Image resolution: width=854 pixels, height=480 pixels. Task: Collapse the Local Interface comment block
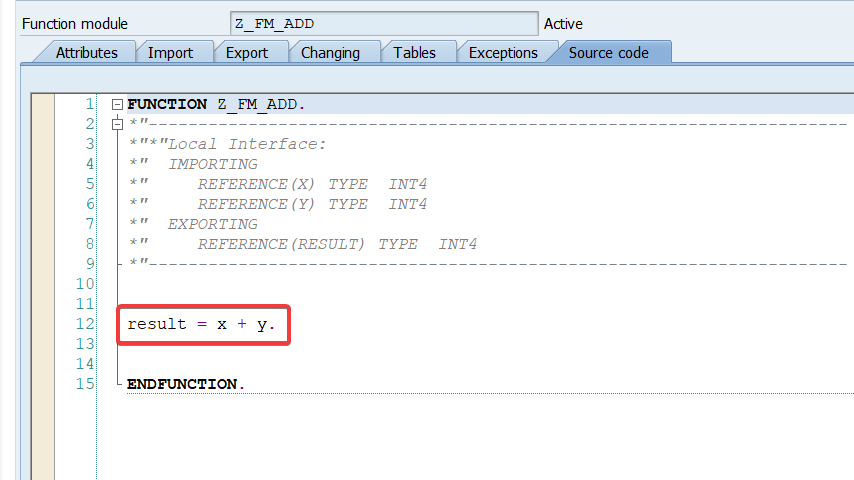117,124
